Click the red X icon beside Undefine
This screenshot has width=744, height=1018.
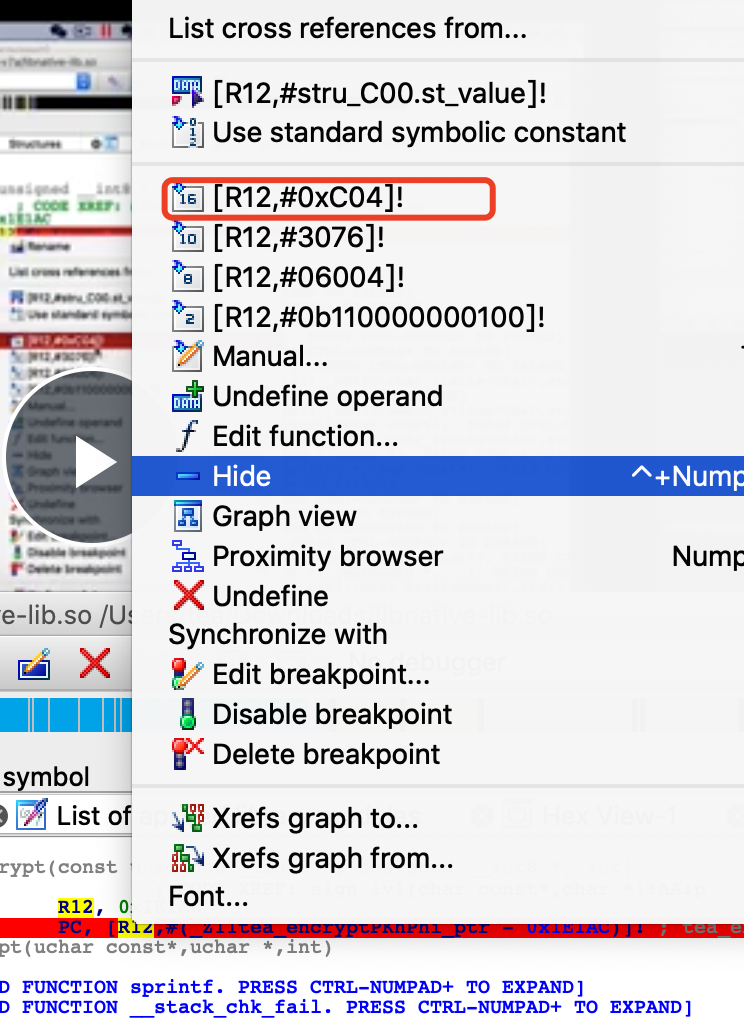coord(188,595)
